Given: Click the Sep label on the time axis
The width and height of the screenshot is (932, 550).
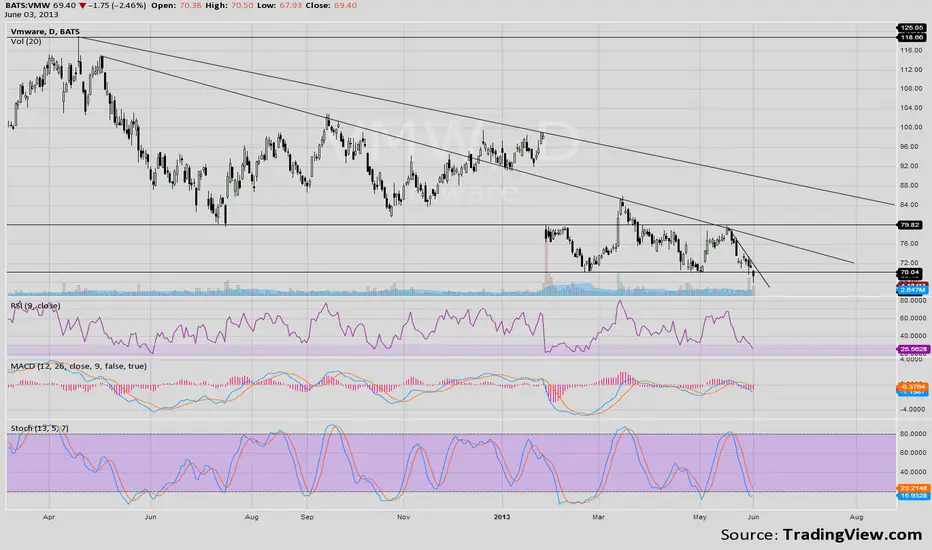Looking at the screenshot, I should 307,517.
